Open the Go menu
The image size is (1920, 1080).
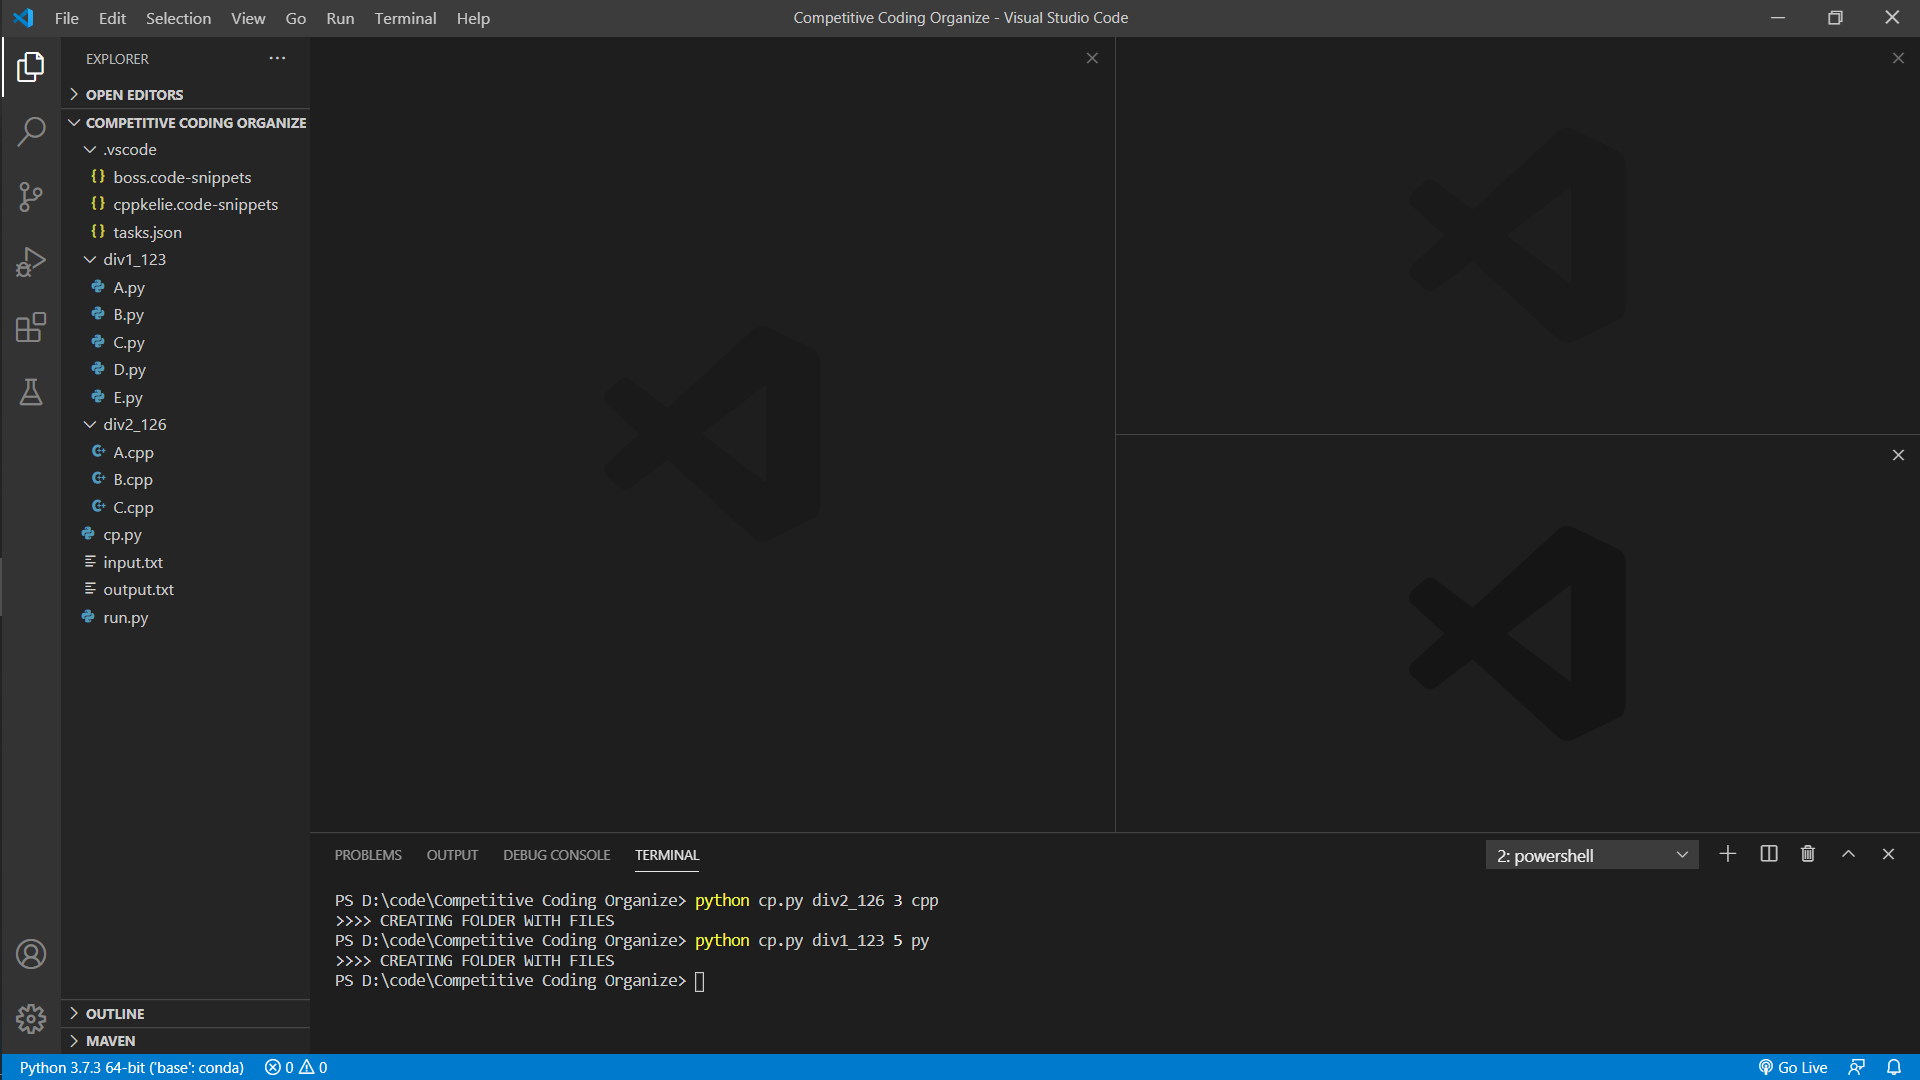point(296,18)
